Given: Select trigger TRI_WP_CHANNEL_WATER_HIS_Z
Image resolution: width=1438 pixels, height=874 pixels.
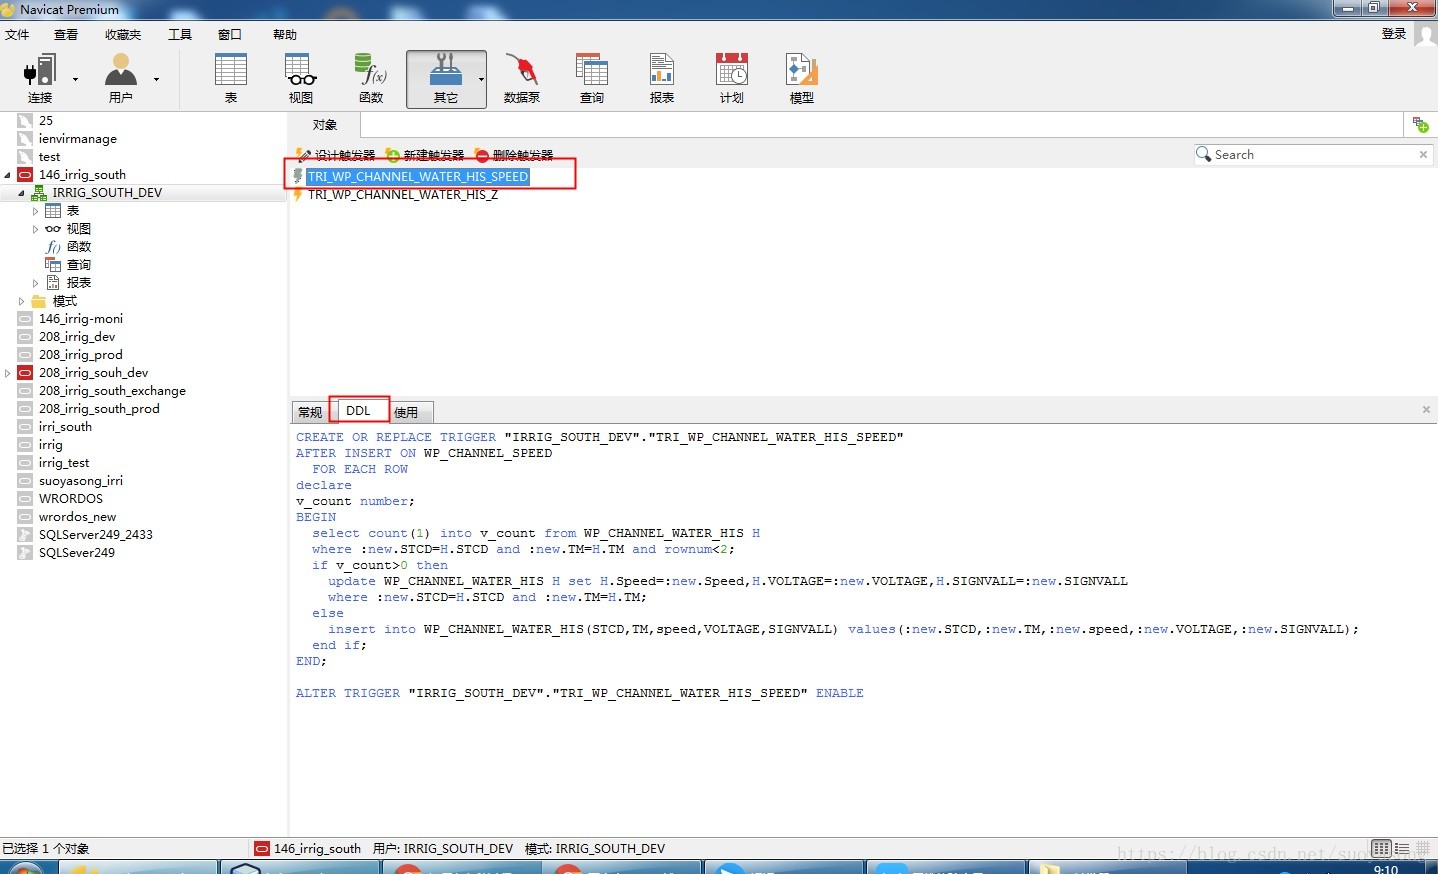Looking at the screenshot, I should click(402, 195).
